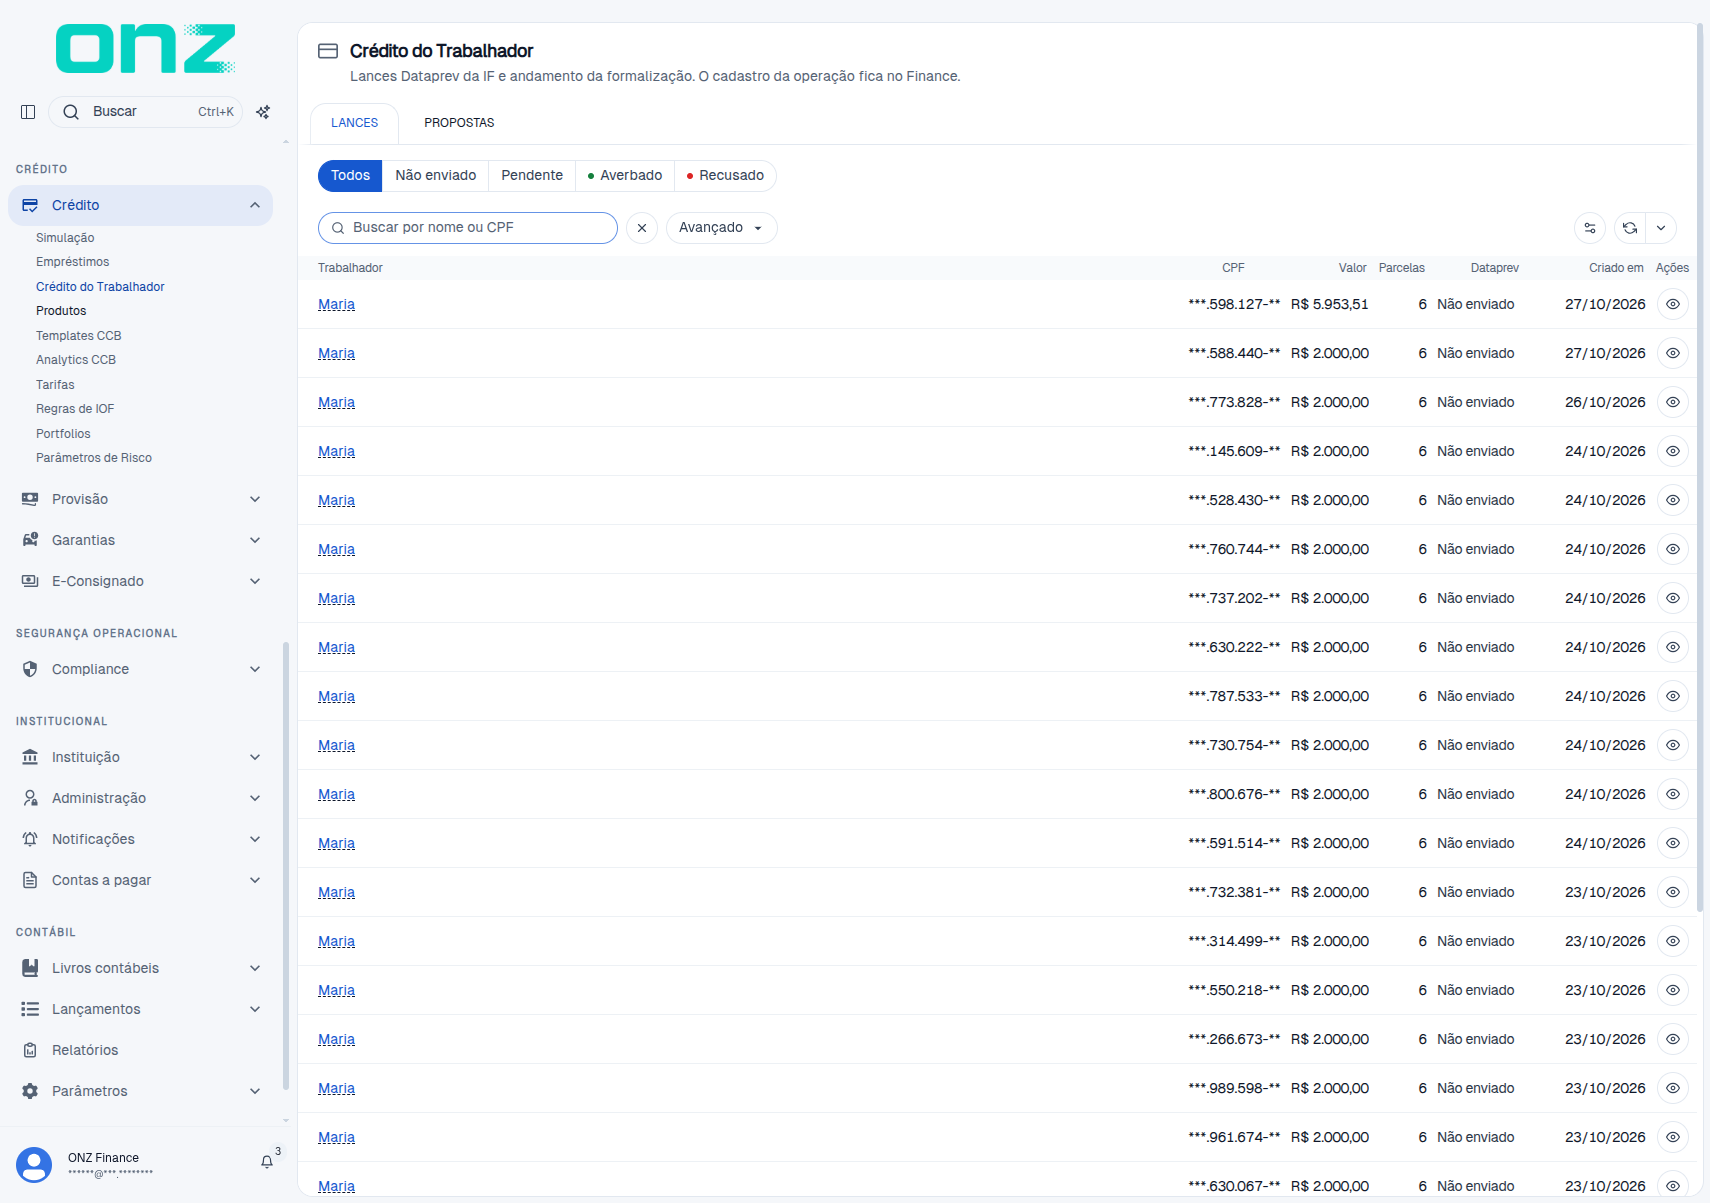The height and width of the screenshot is (1203, 1710).
Task: Toggle the sidebar panel icon
Action: pyautogui.click(x=28, y=112)
